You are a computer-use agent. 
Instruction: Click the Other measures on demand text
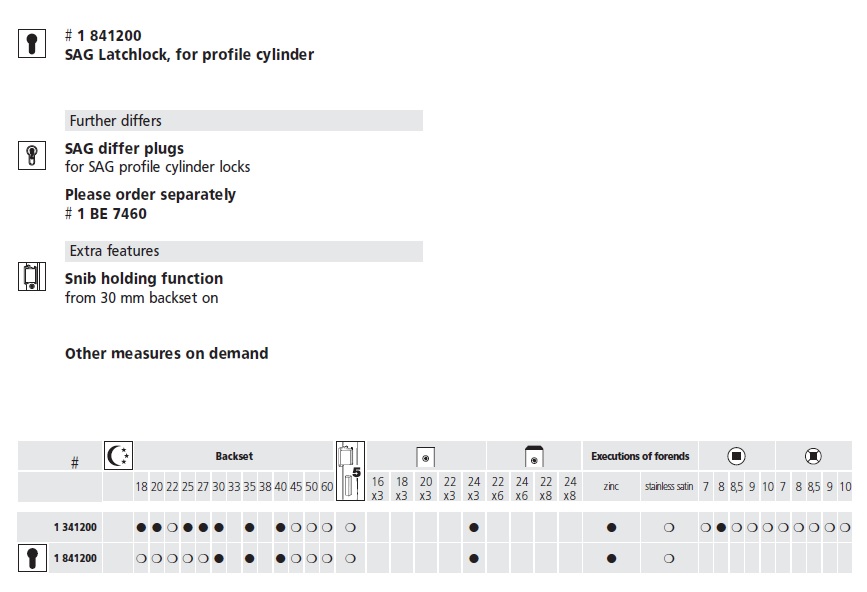click(166, 353)
